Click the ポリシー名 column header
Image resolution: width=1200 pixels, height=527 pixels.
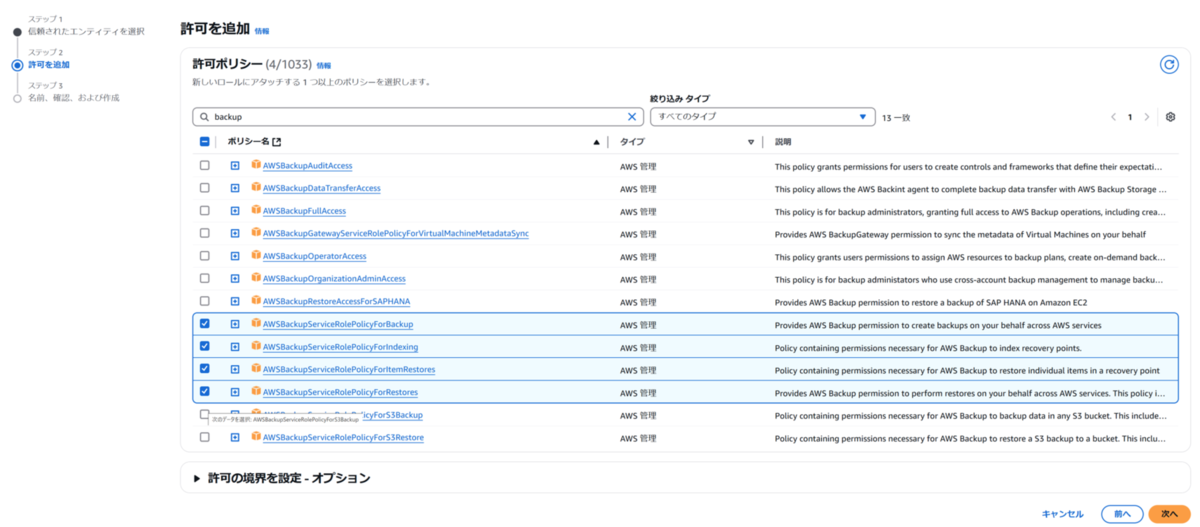(x=248, y=142)
